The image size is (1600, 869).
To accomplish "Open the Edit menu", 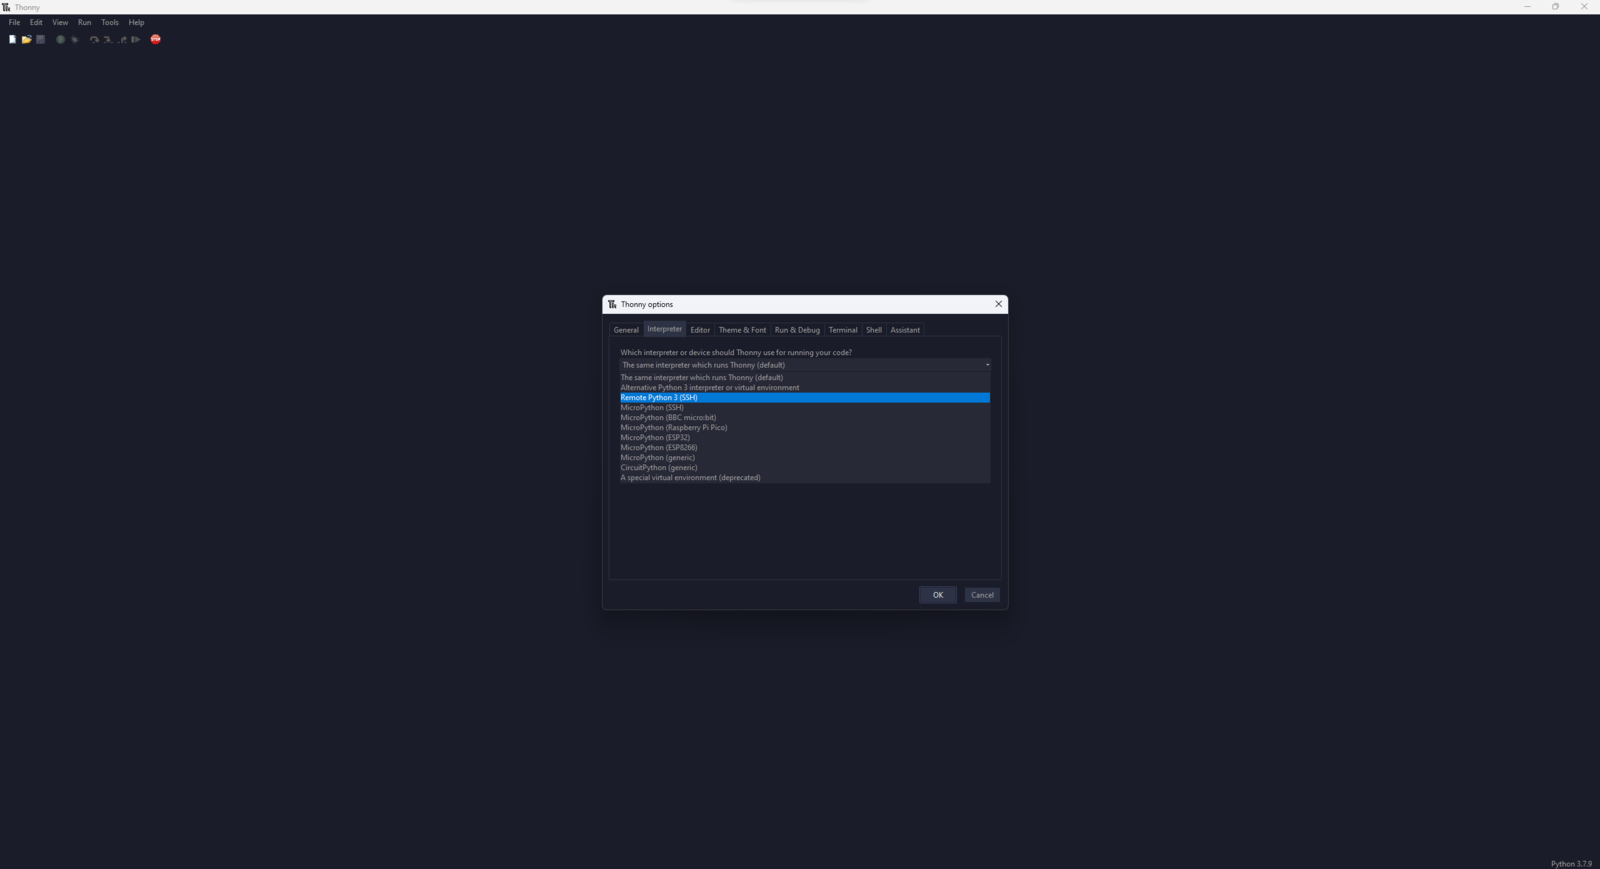I will coord(36,22).
